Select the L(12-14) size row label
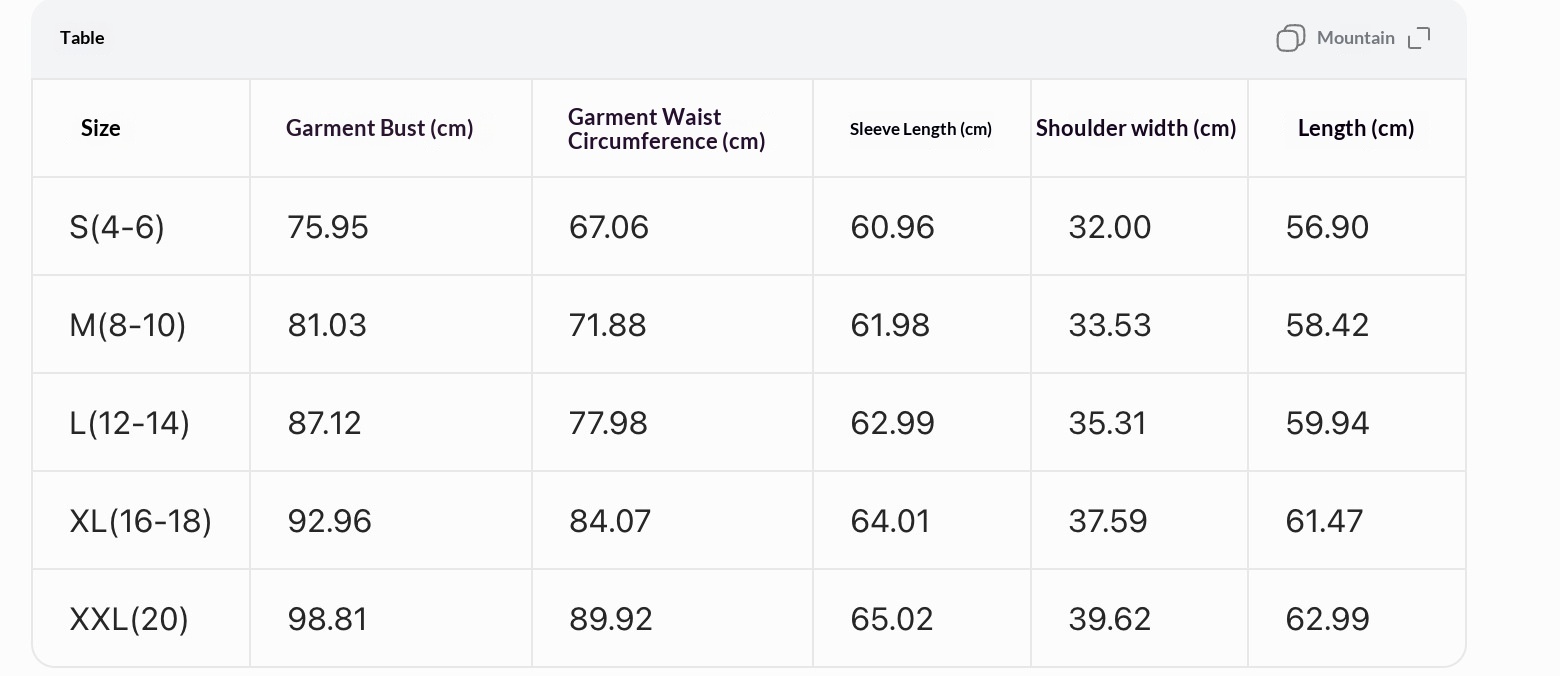This screenshot has width=1560, height=676. (x=129, y=423)
